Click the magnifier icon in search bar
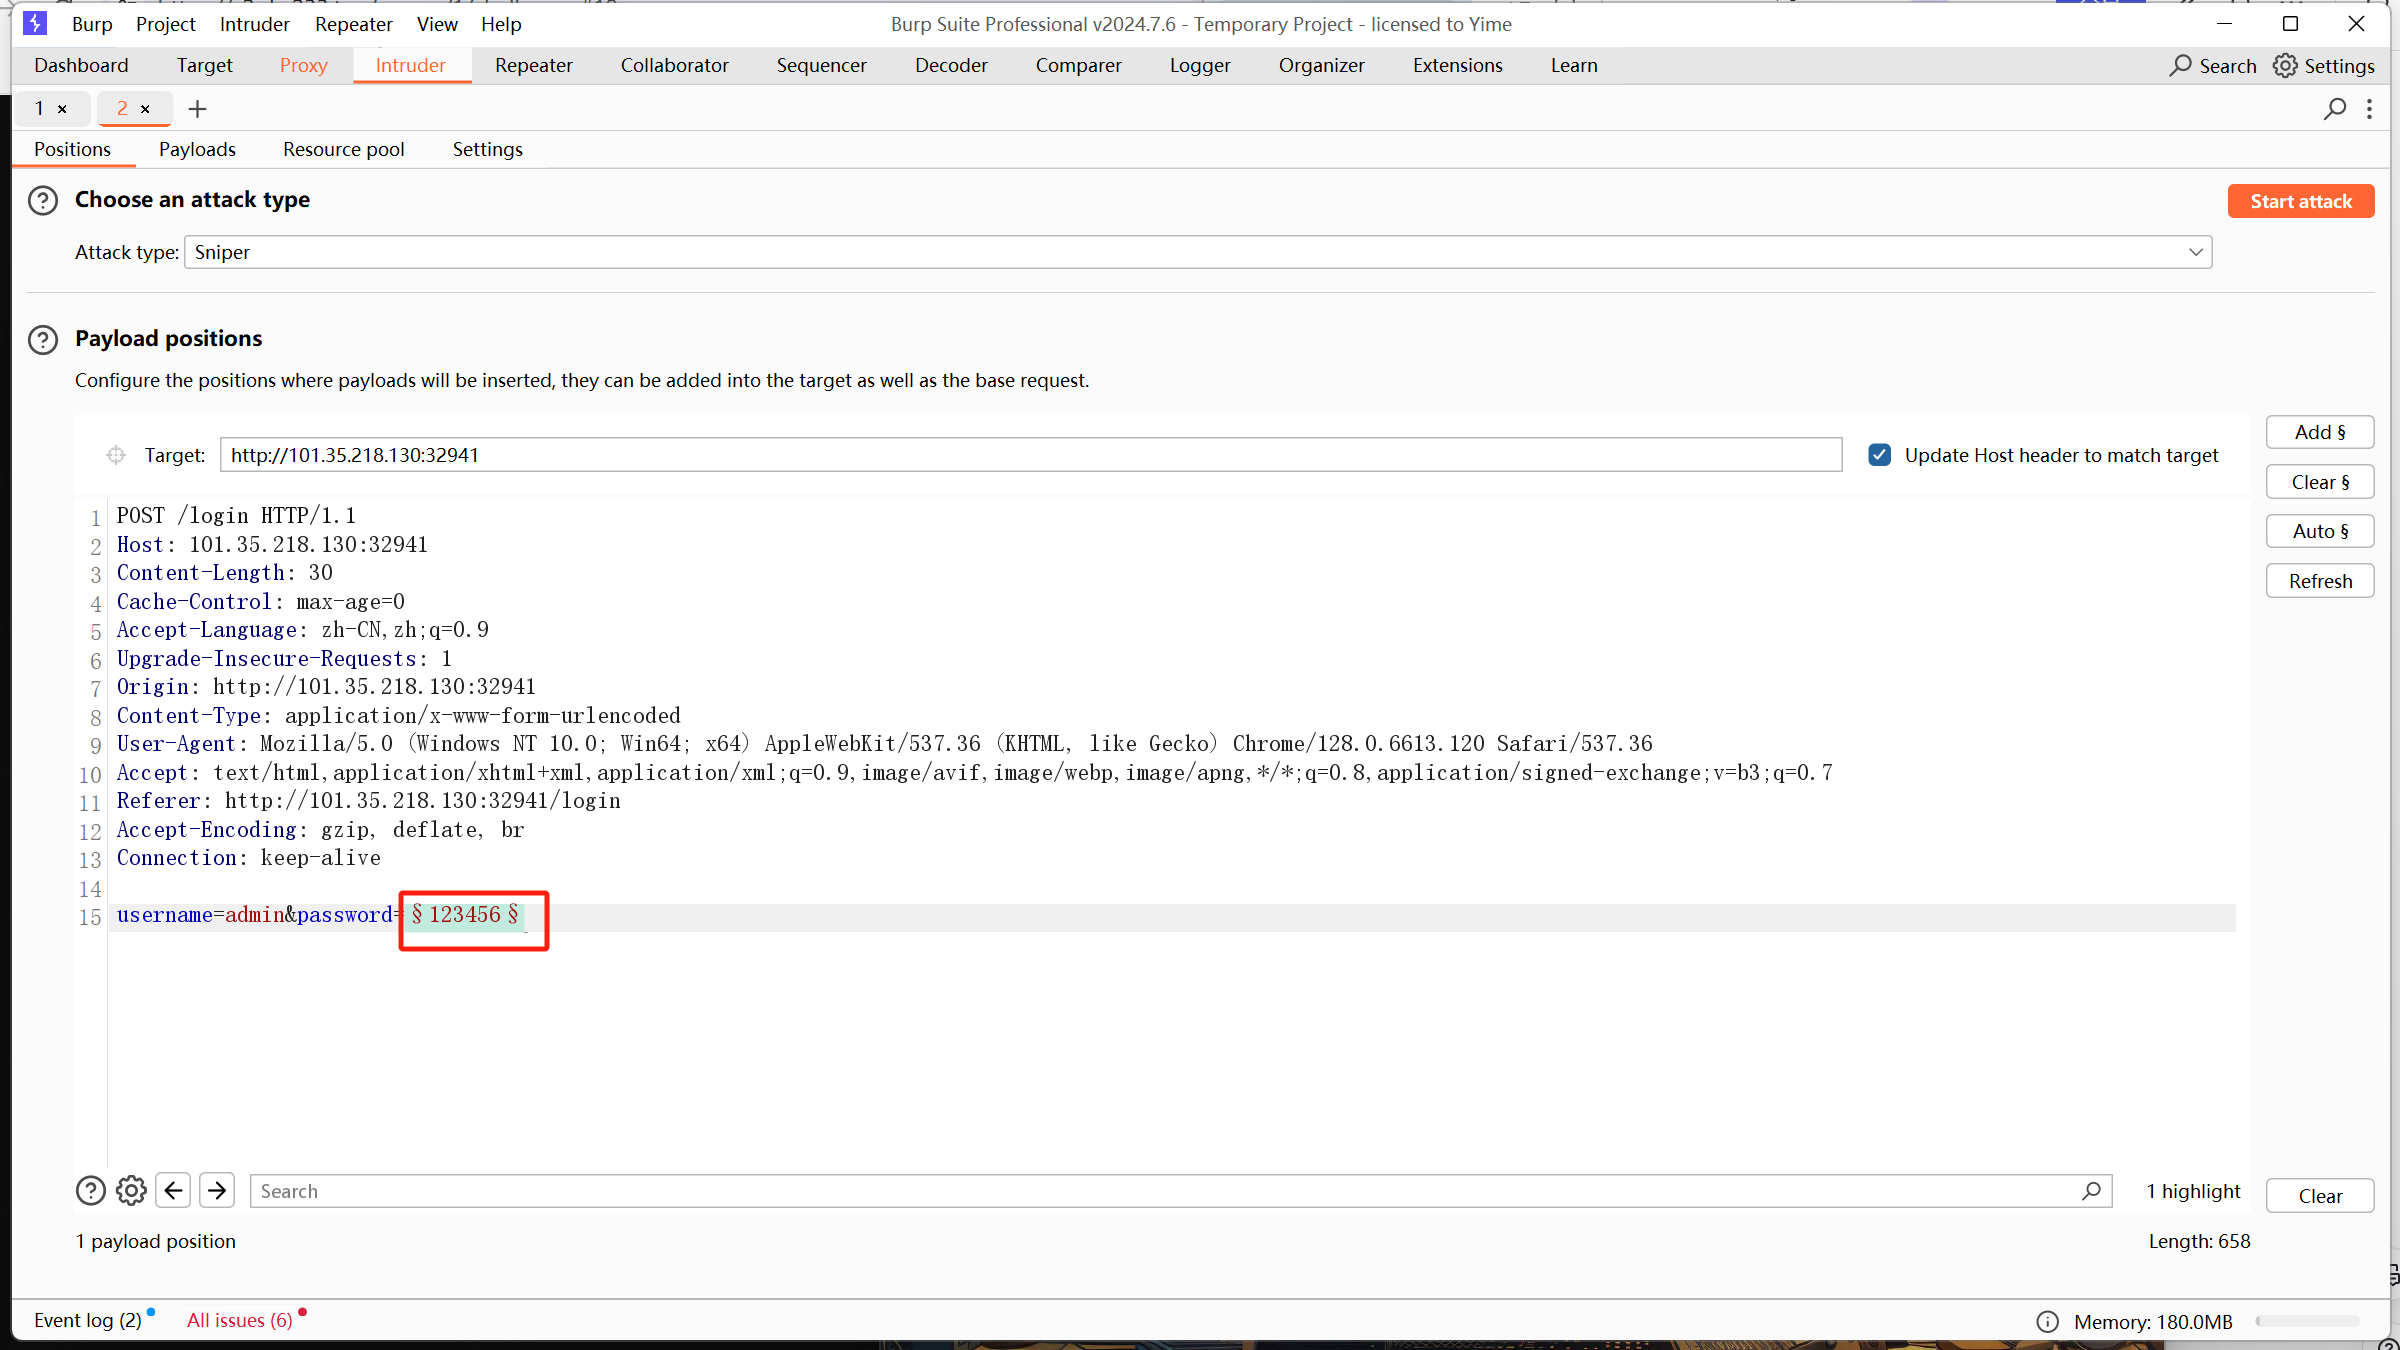The width and height of the screenshot is (2400, 1350). (x=2091, y=1191)
